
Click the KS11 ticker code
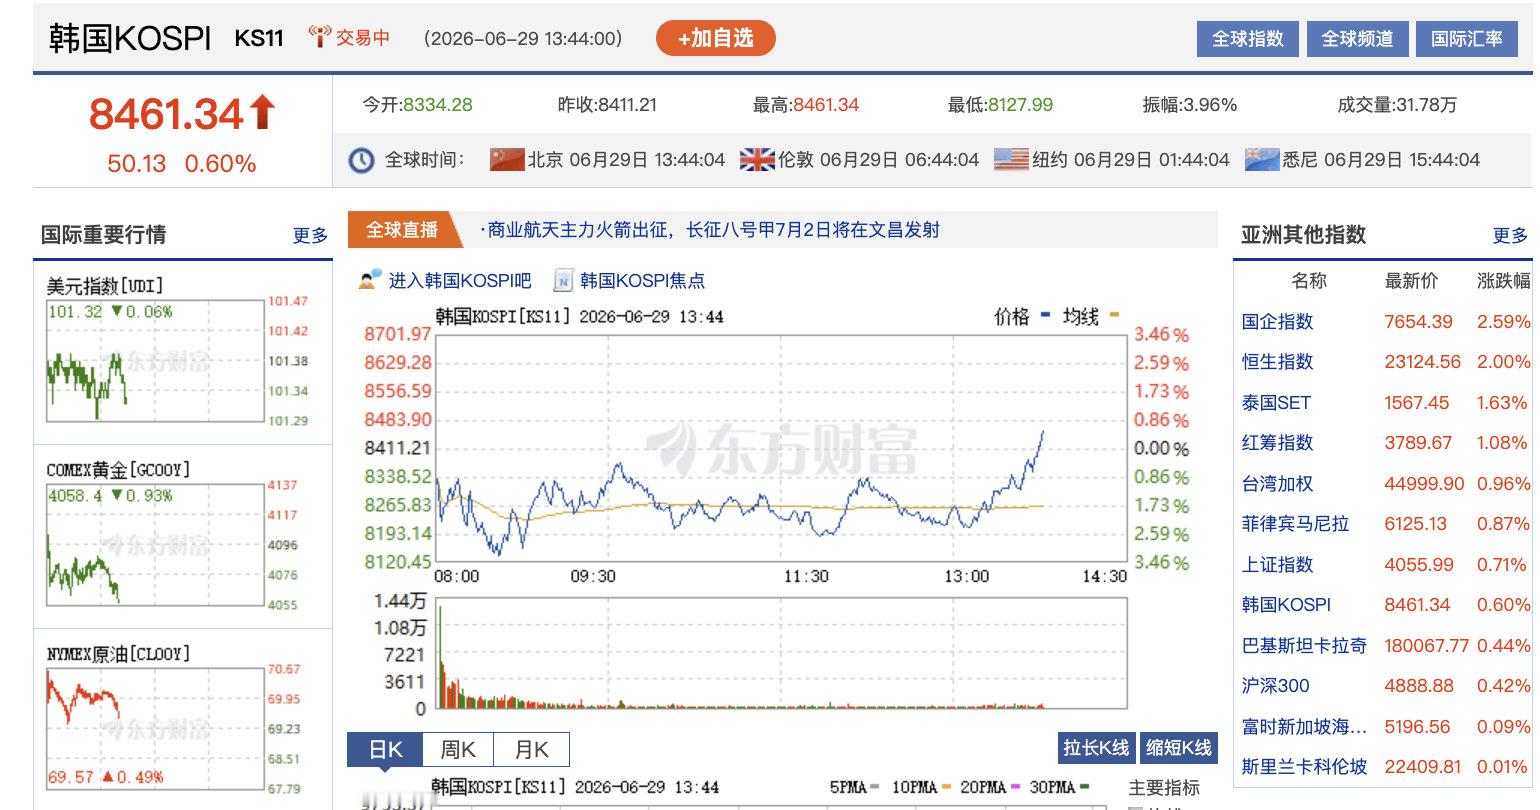[x=259, y=38]
